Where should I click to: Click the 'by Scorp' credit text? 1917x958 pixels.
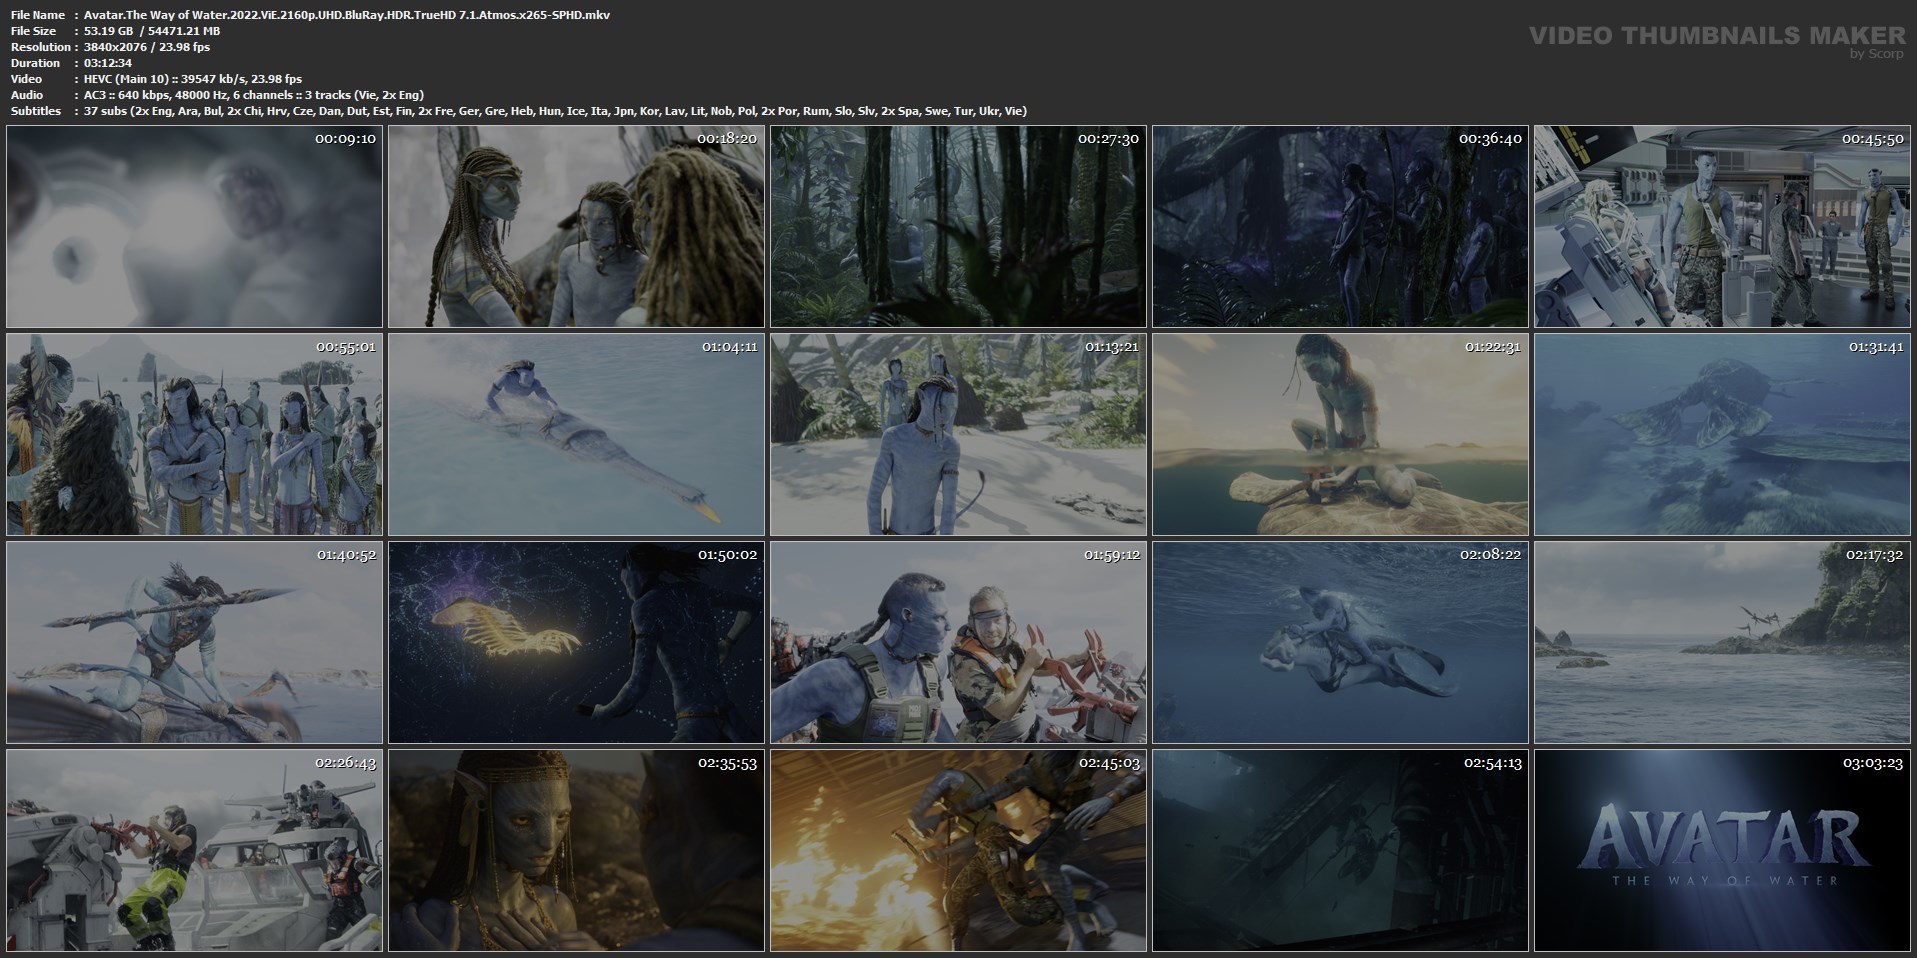click(x=1877, y=54)
